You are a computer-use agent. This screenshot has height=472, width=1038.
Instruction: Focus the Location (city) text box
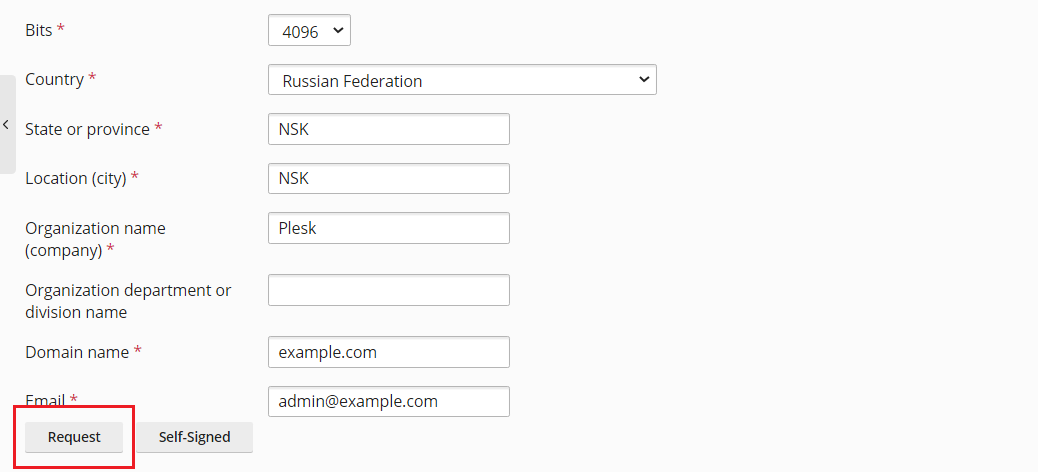pos(388,178)
